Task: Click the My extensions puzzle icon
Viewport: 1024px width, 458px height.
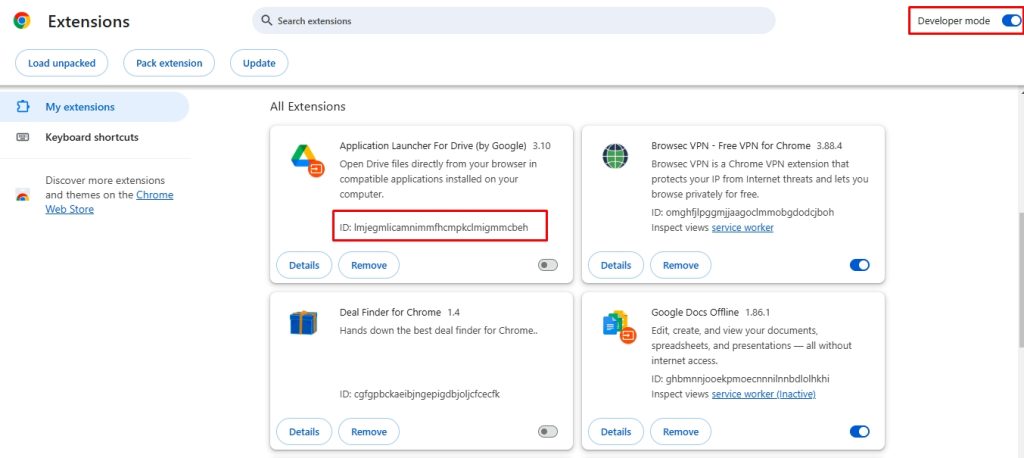Action: pyautogui.click(x=23, y=106)
